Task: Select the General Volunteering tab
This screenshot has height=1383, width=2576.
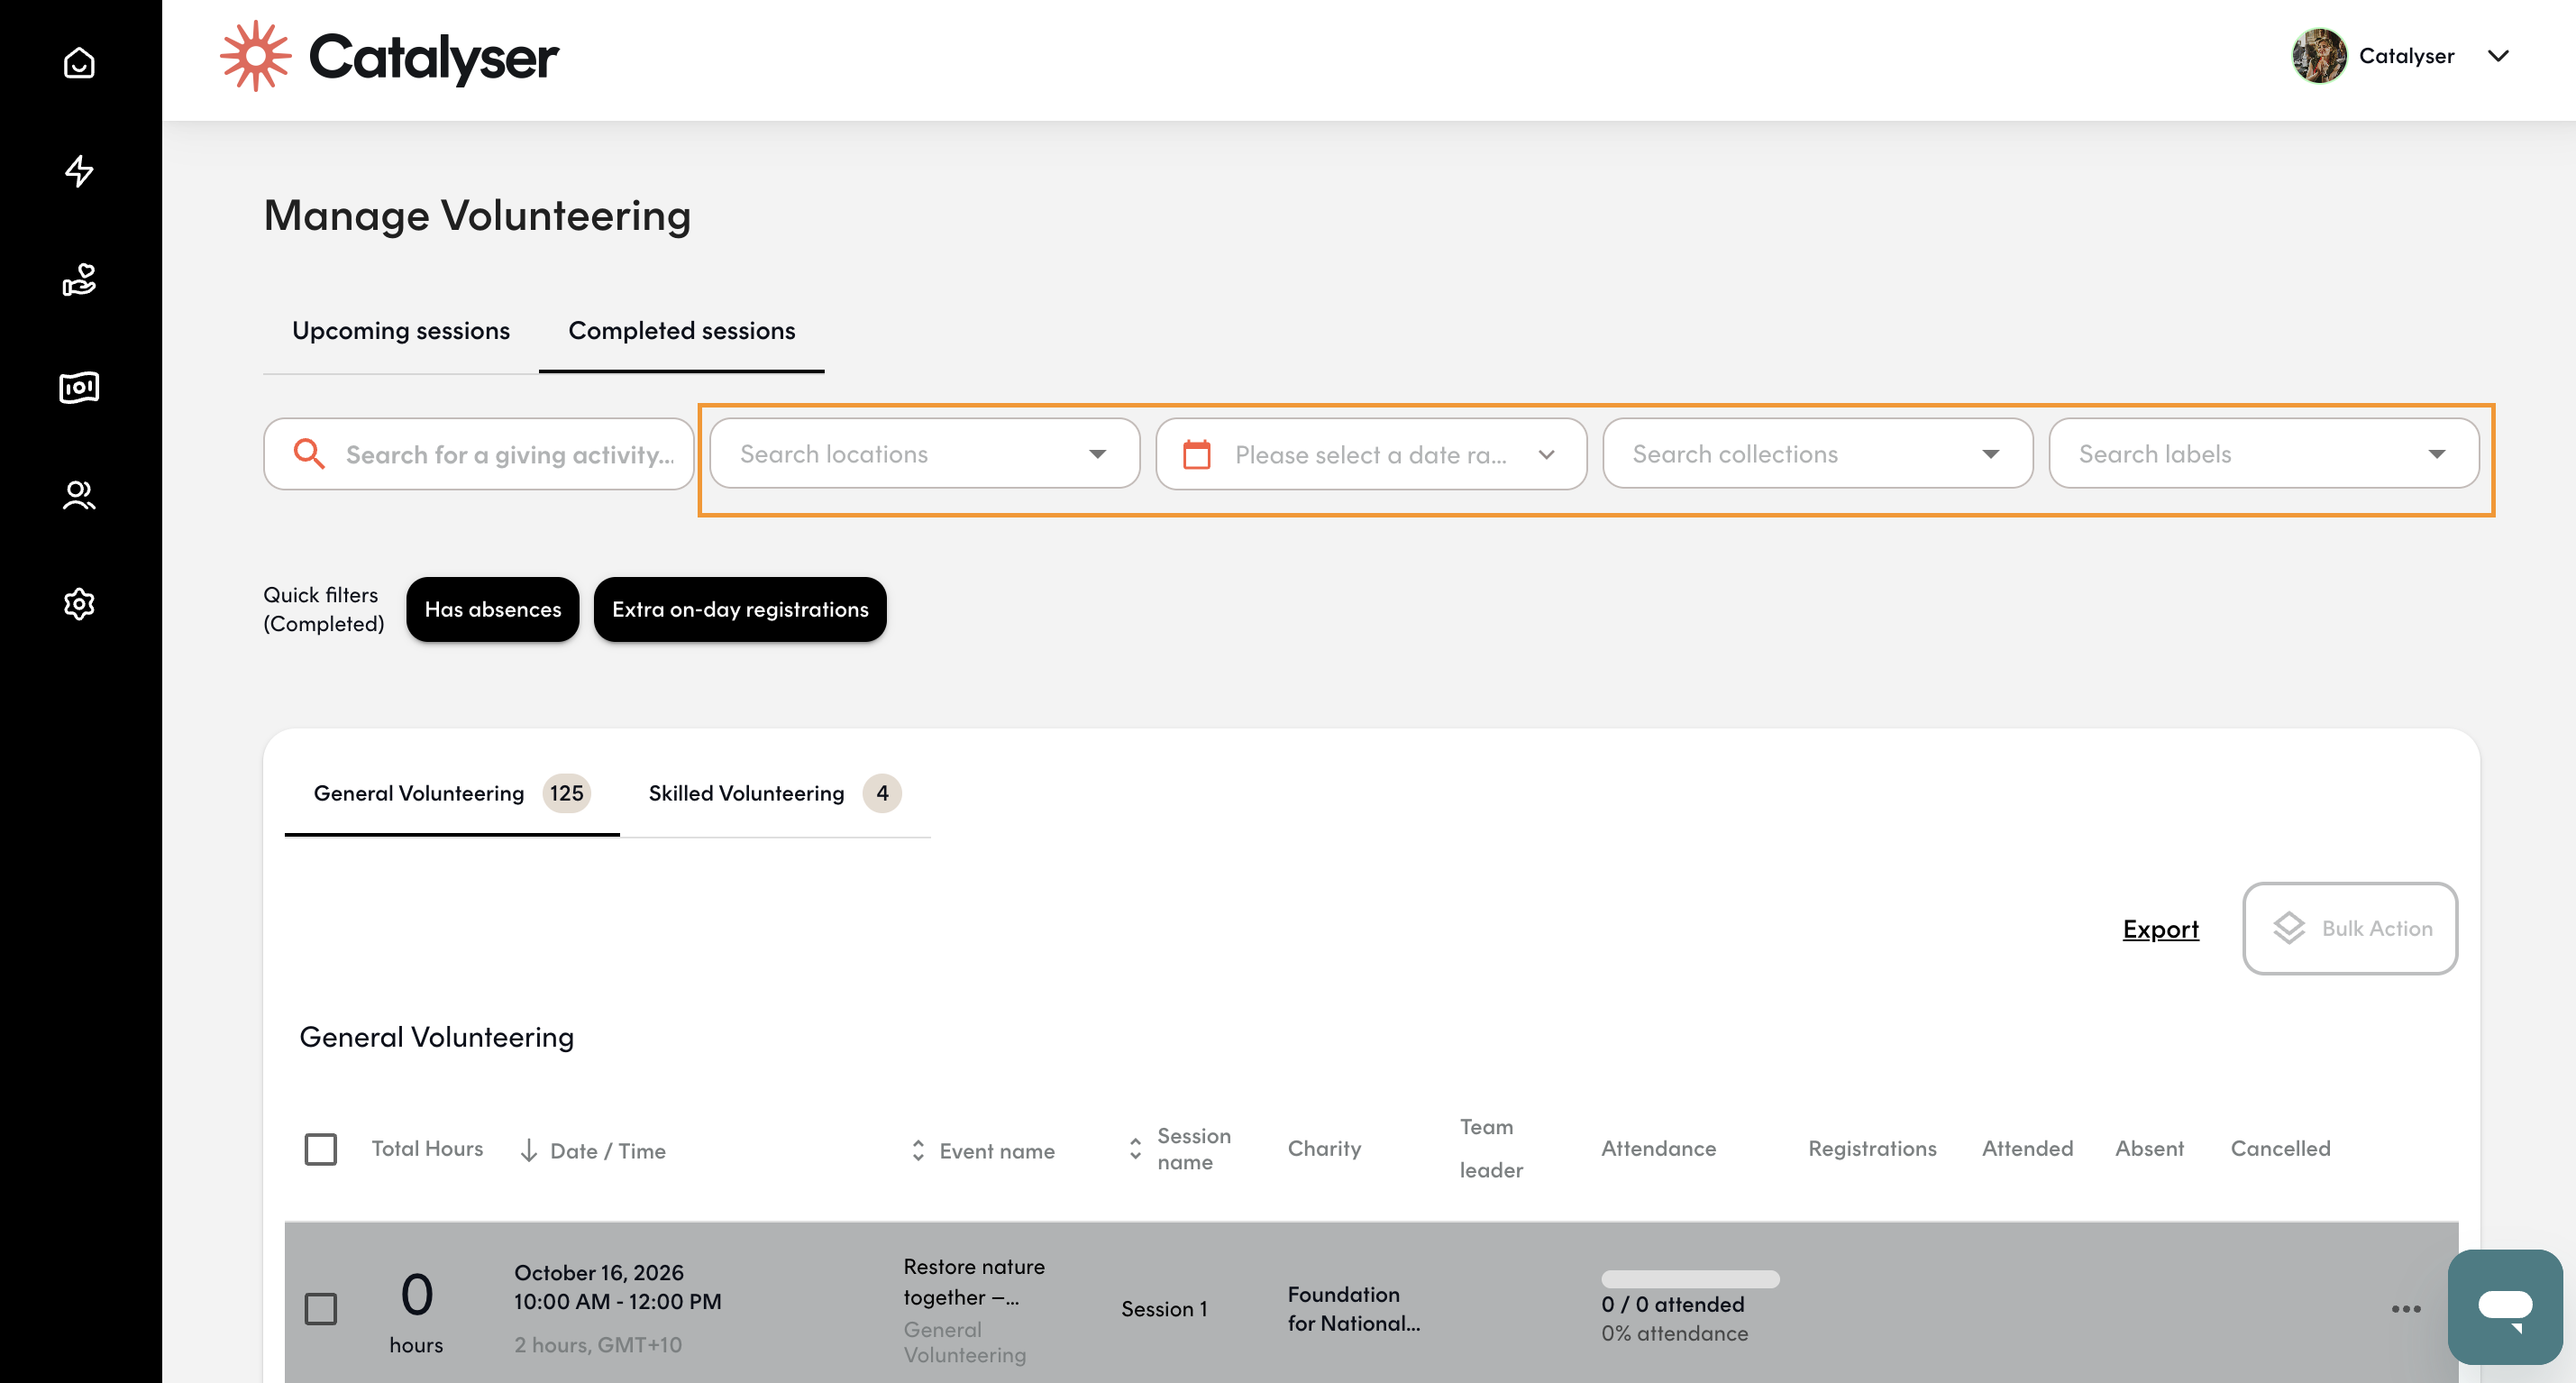Action: pos(452,793)
